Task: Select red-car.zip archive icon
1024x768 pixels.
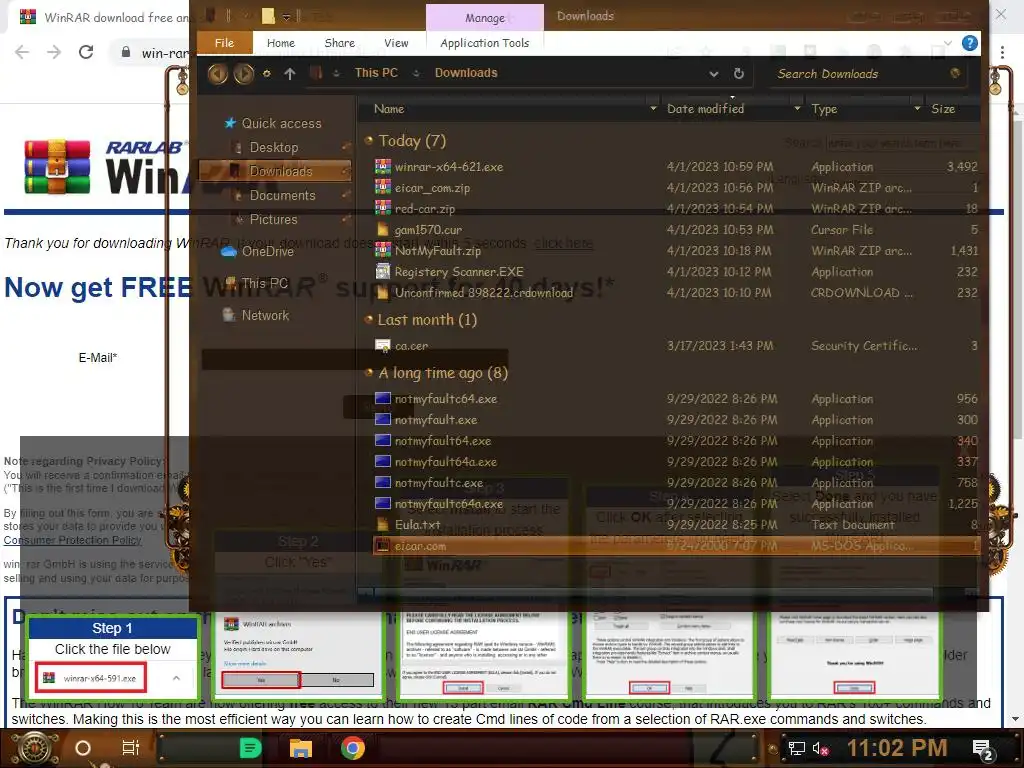Action: pyautogui.click(x=383, y=208)
